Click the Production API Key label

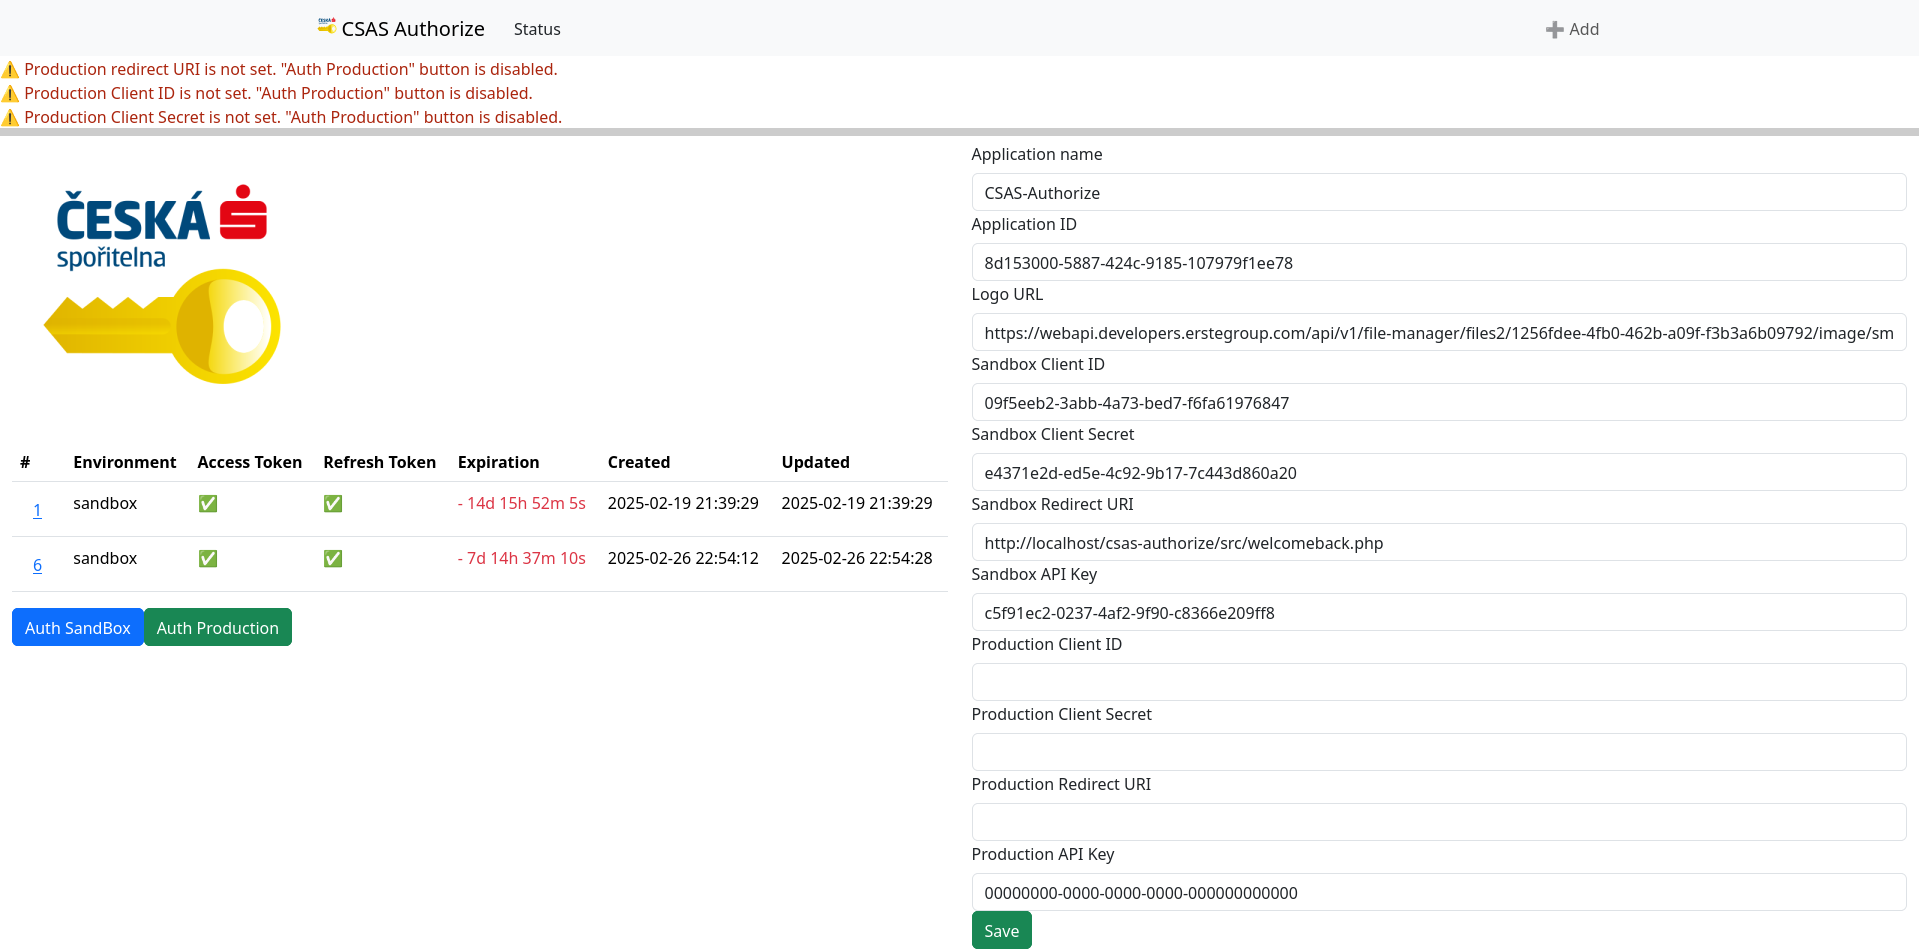click(1043, 854)
